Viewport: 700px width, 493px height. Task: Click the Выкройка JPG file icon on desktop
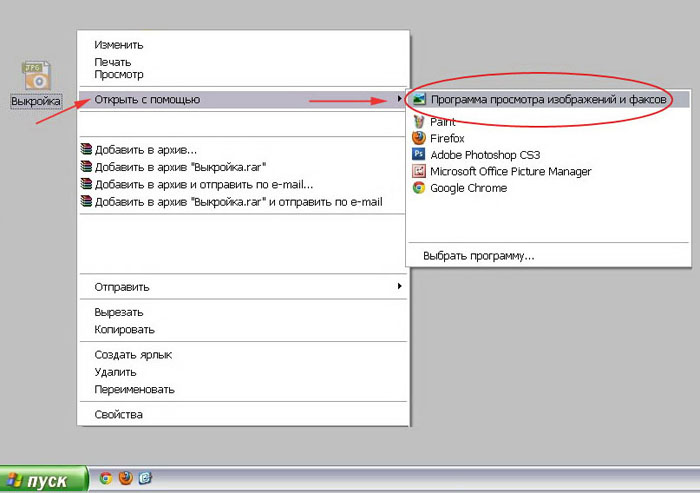[x=37, y=76]
